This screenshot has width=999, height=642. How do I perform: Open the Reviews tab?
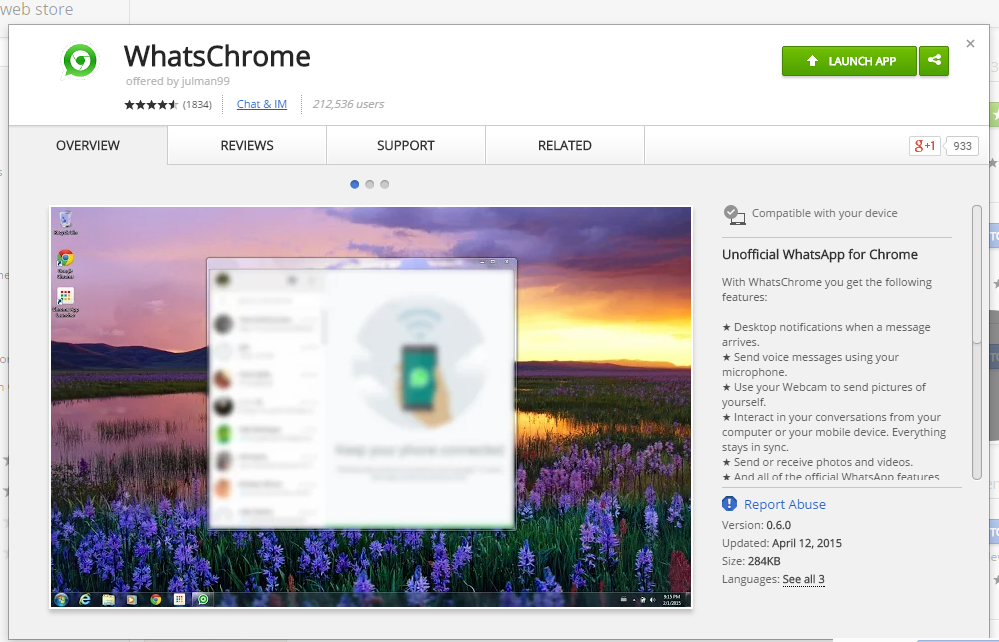pyautogui.click(x=247, y=145)
